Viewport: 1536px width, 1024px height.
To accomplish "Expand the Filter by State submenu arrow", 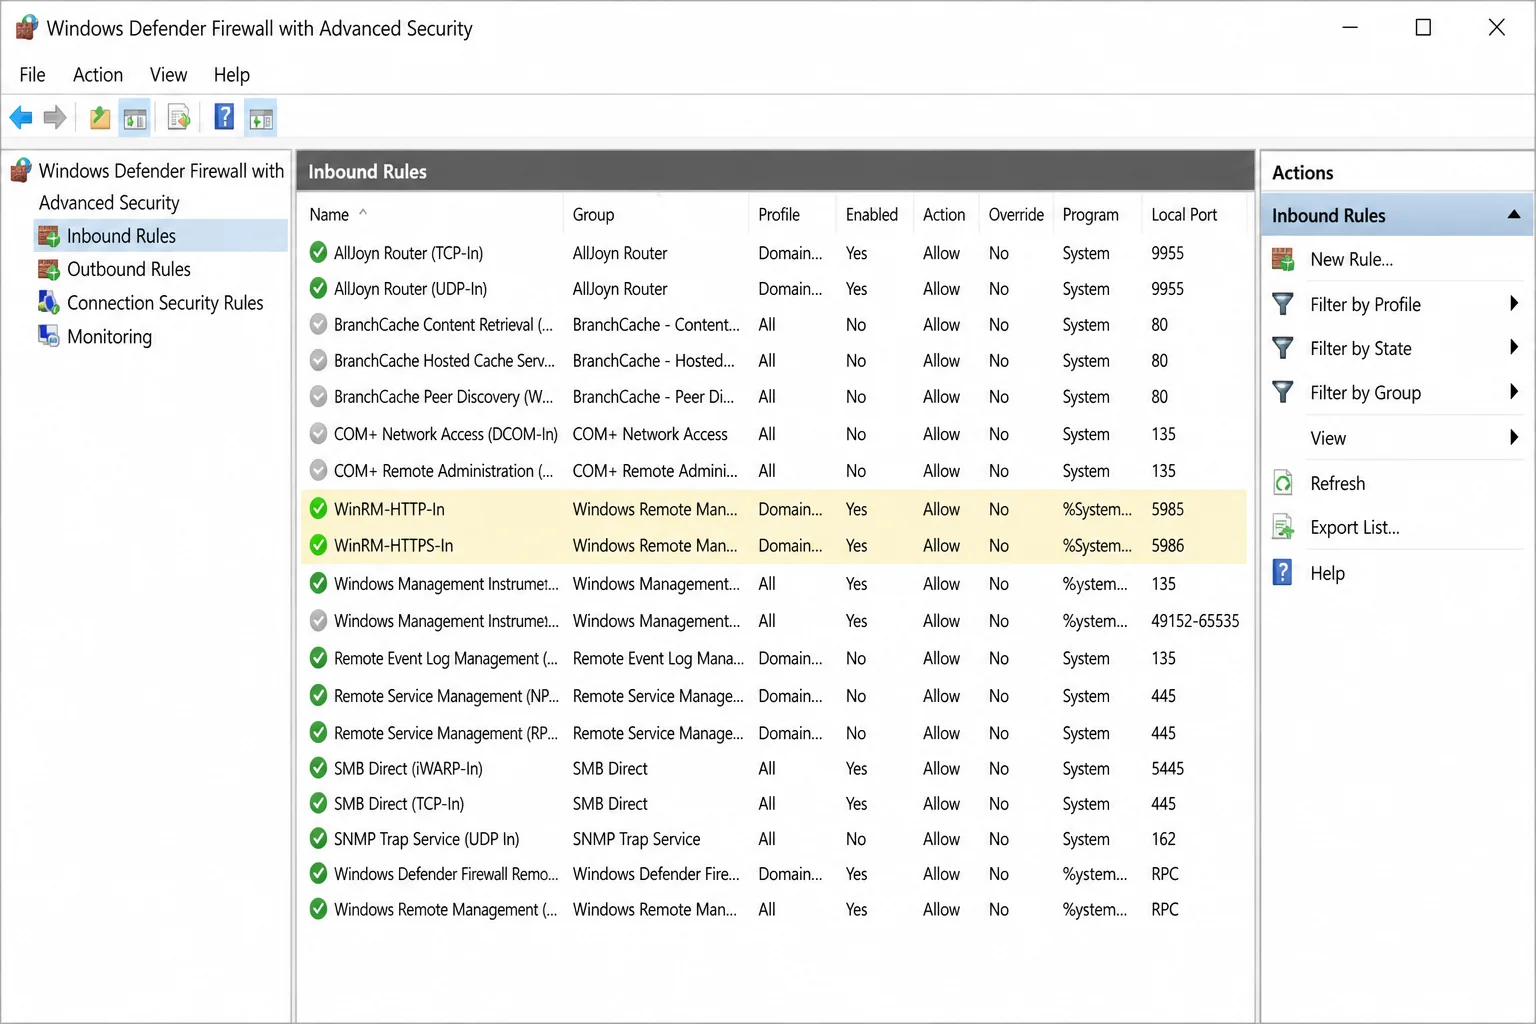I will (x=1514, y=347).
